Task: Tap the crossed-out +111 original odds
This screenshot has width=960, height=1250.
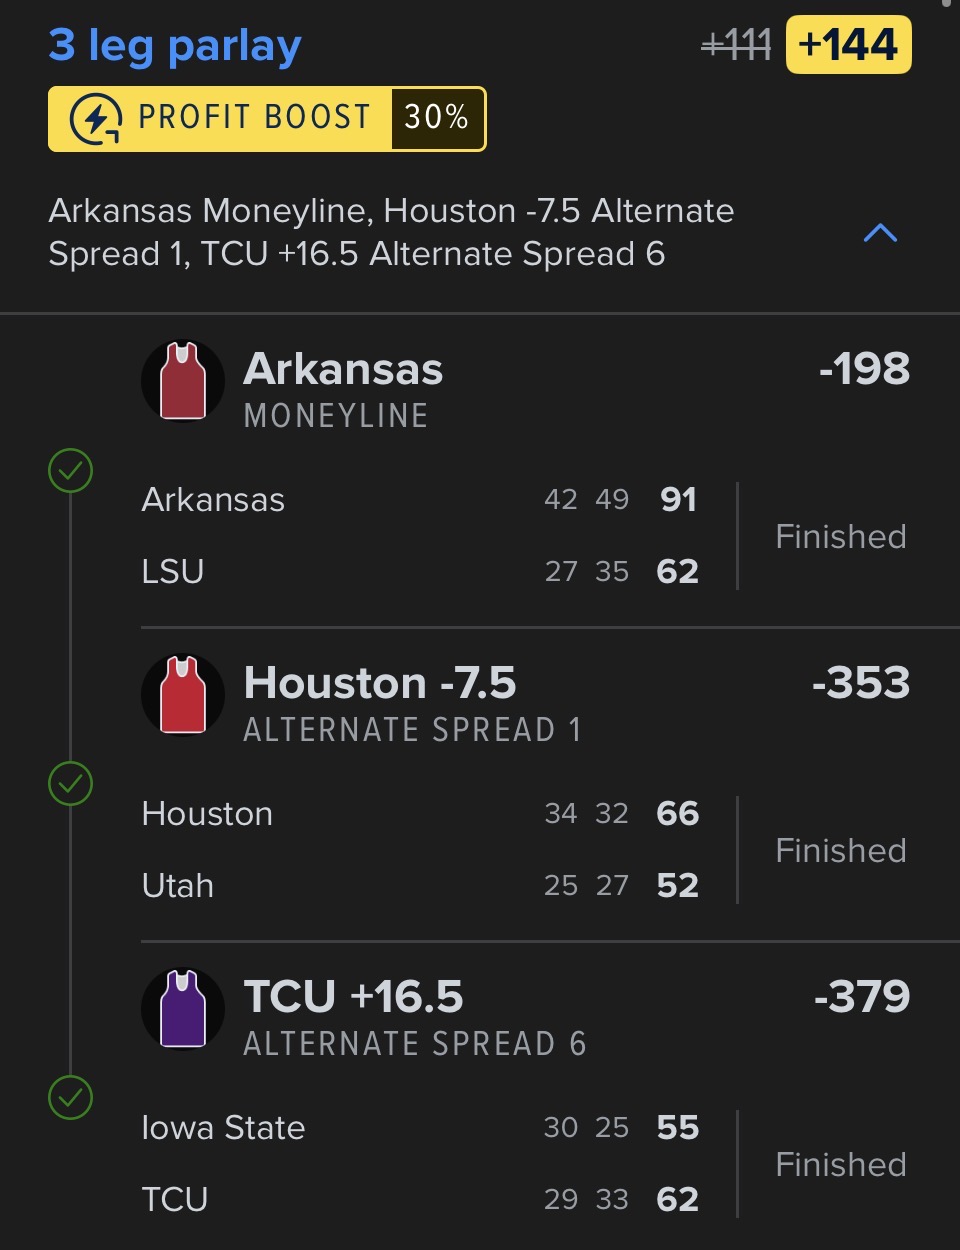Action: point(736,45)
